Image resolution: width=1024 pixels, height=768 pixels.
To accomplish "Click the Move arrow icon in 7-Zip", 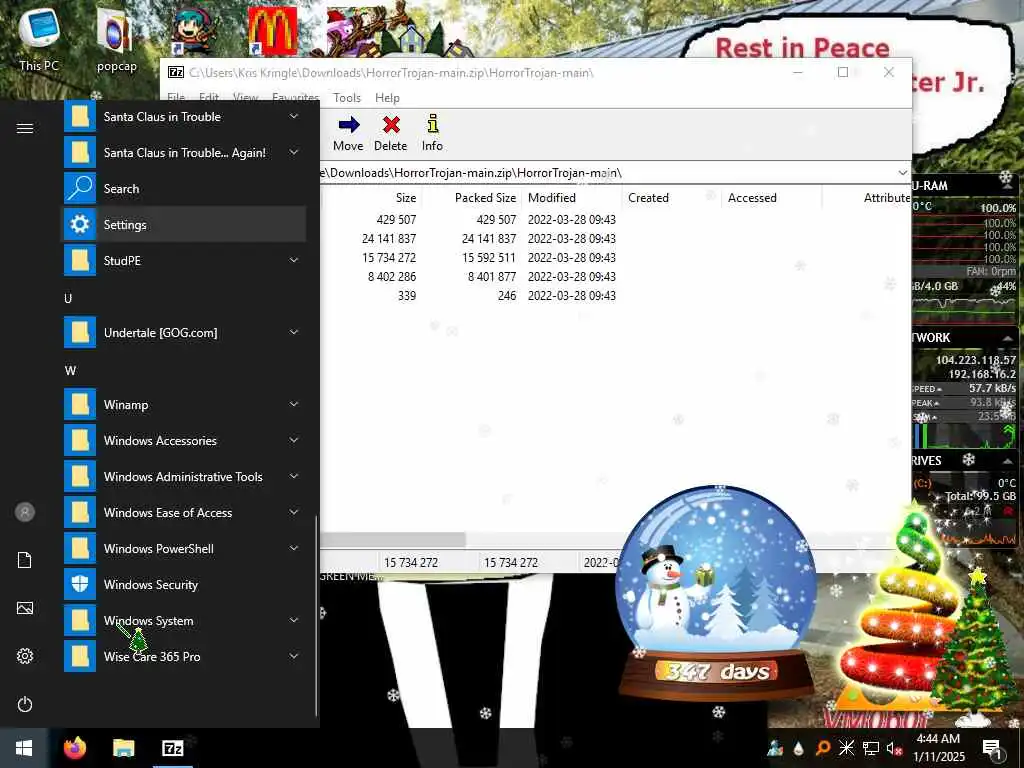I will point(349,125).
